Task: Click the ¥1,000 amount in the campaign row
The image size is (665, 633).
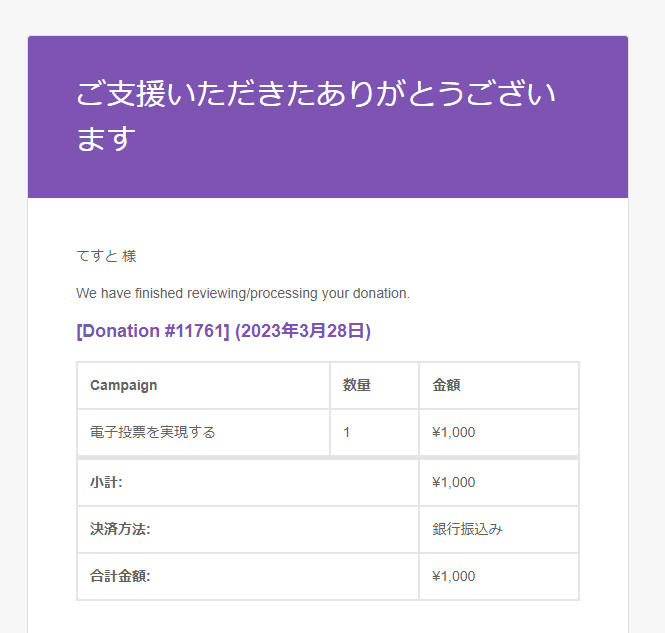Action: [453, 432]
